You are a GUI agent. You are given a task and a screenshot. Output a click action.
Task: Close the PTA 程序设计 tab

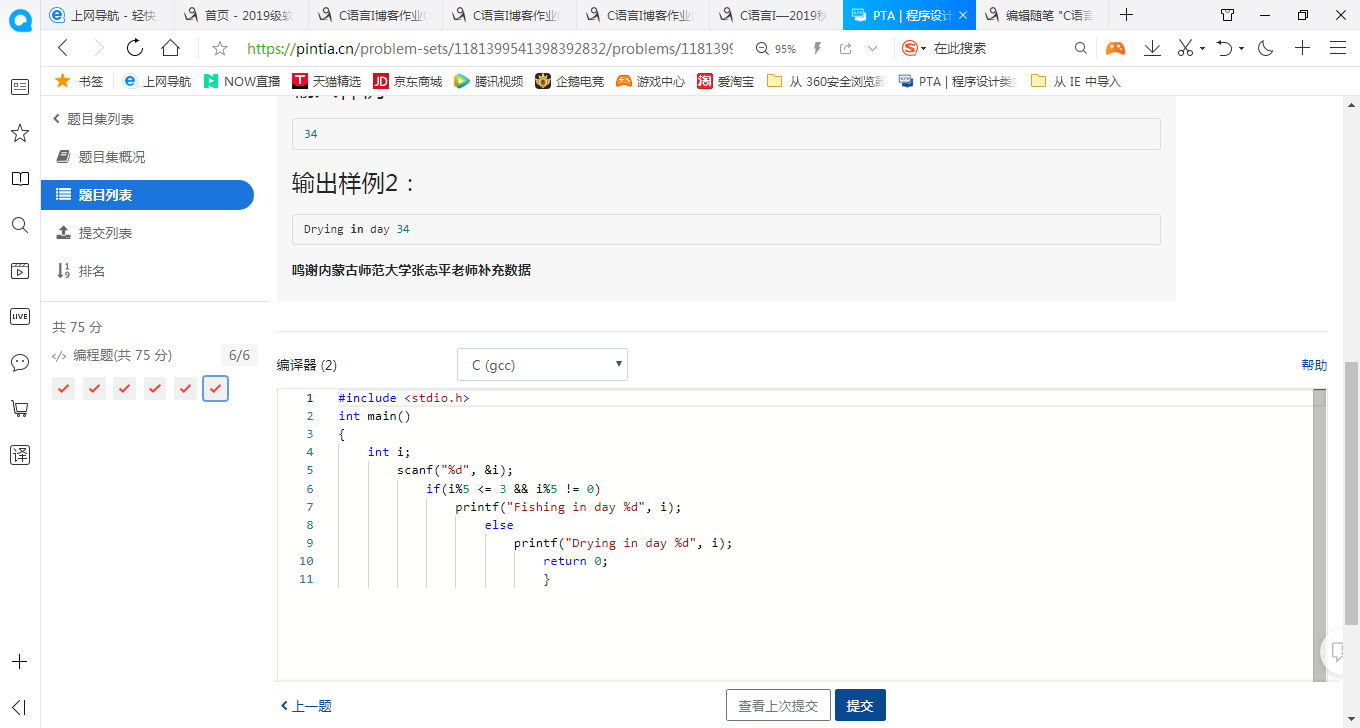click(962, 15)
